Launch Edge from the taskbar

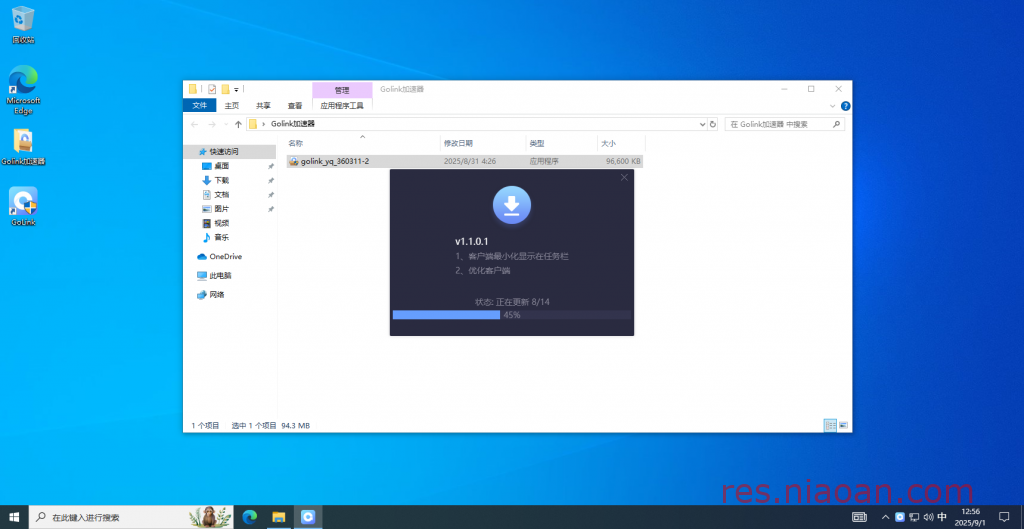tap(249, 517)
